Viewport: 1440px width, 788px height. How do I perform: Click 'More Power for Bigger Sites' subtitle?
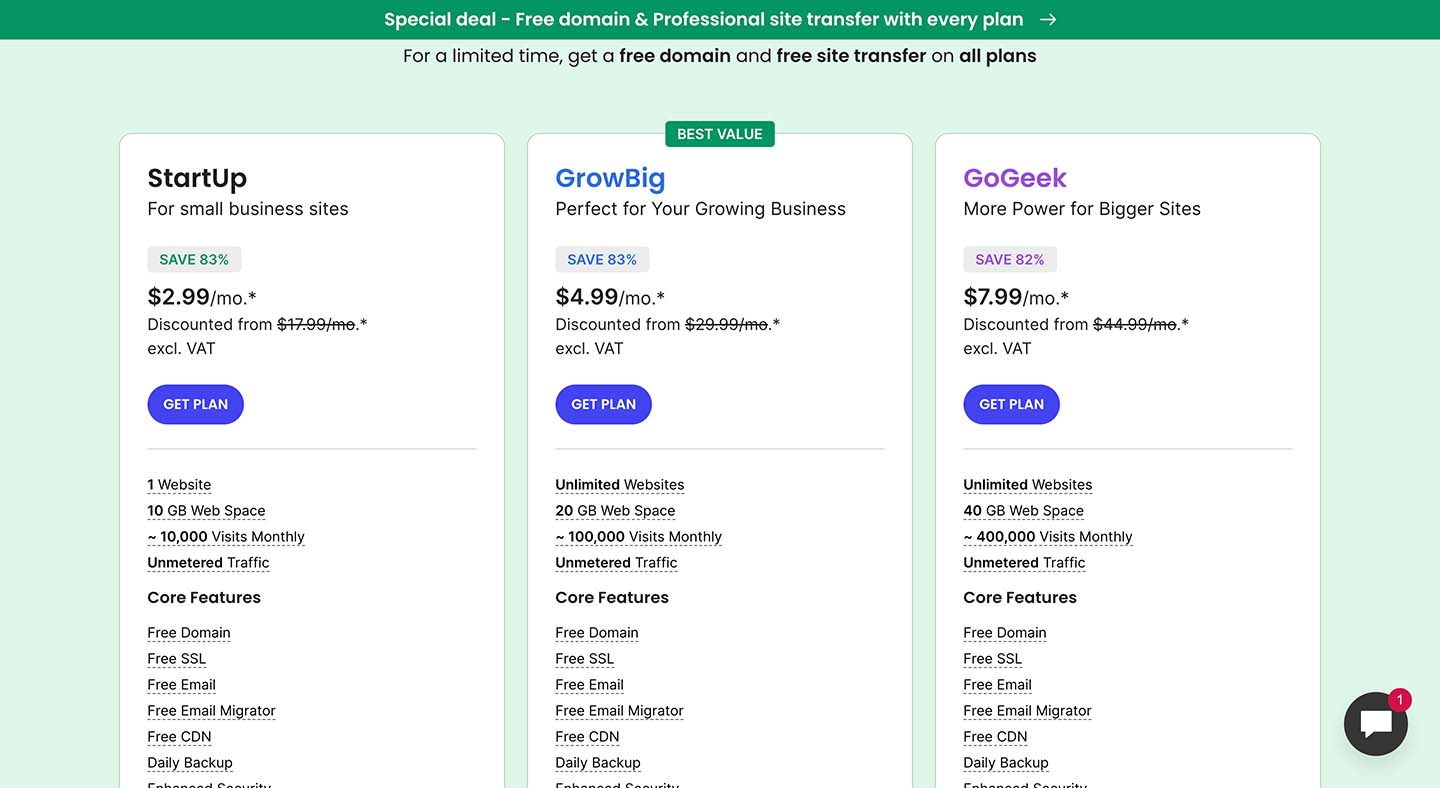[x=1082, y=209]
